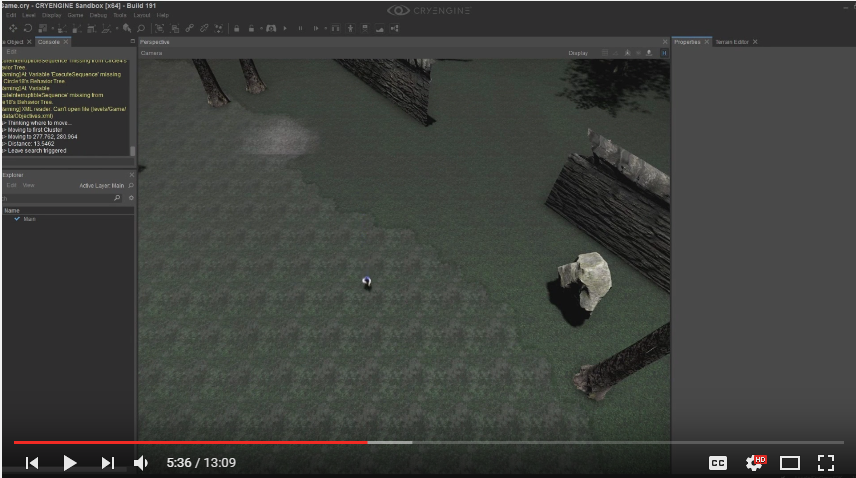Open the Display menu in main menu bar
Screen dimensions: 856x478
click(51, 15)
